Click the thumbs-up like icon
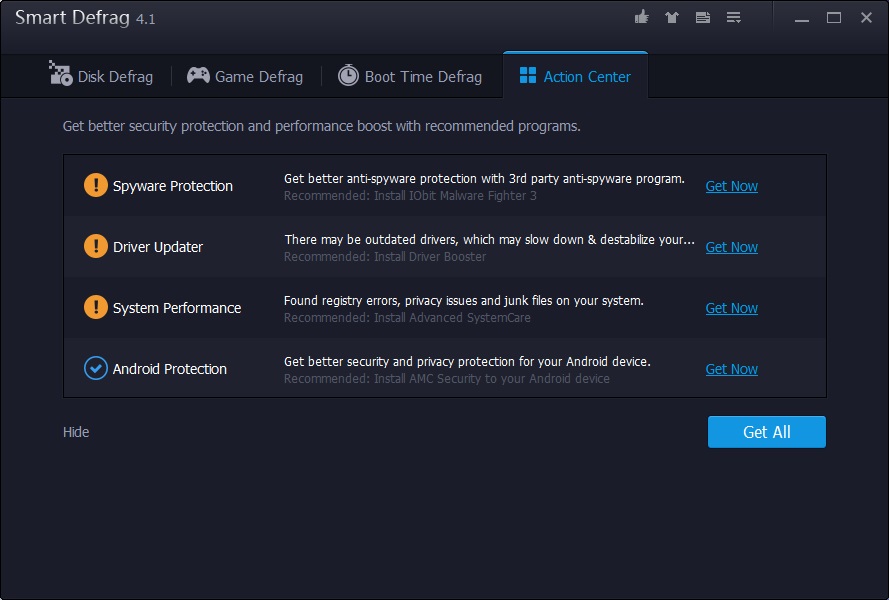The image size is (889, 600). pos(642,18)
